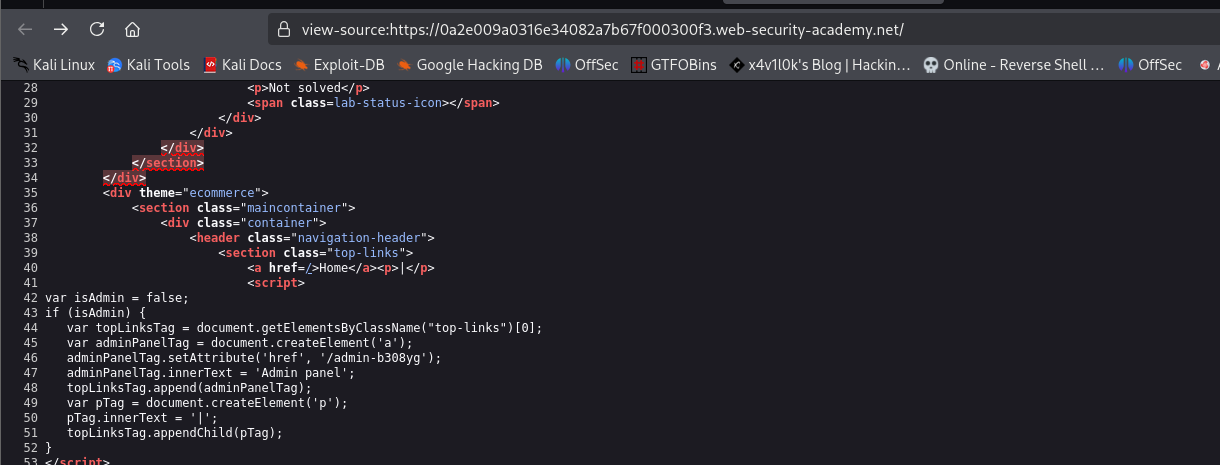Open the x4v1l0k's Blog bookmark
This screenshot has width=1220, height=465.
click(x=820, y=65)
